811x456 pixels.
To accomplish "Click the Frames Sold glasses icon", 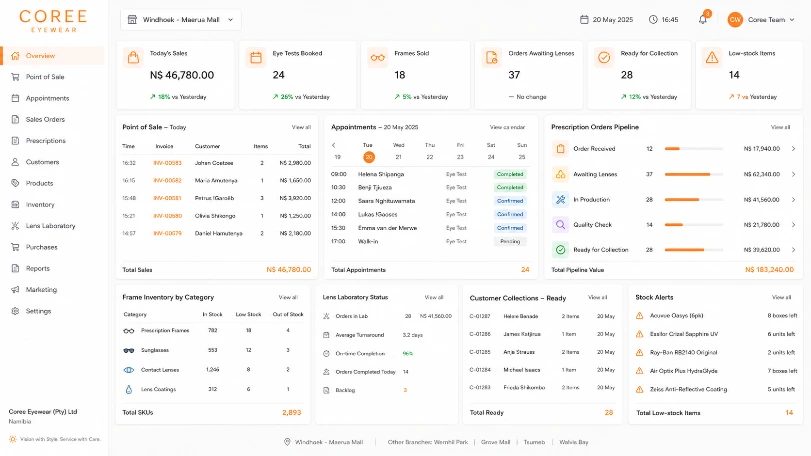I will pos(378,57).
